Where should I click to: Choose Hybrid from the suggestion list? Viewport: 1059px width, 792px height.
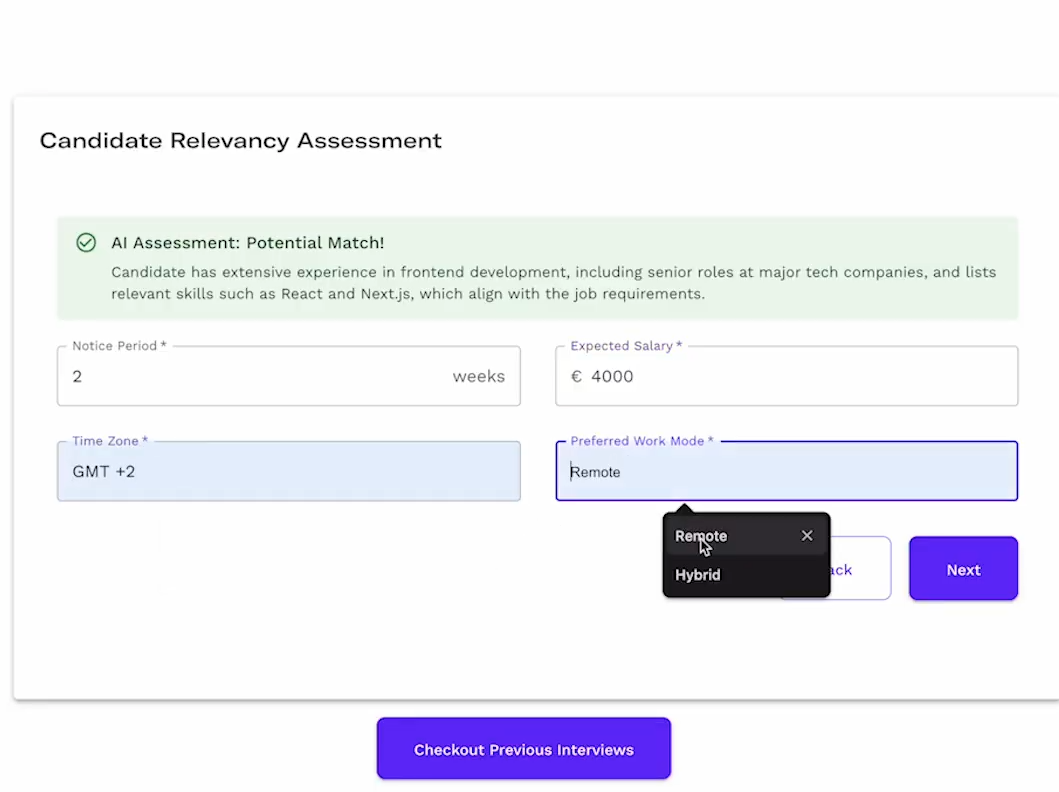(x=698, y=575)
